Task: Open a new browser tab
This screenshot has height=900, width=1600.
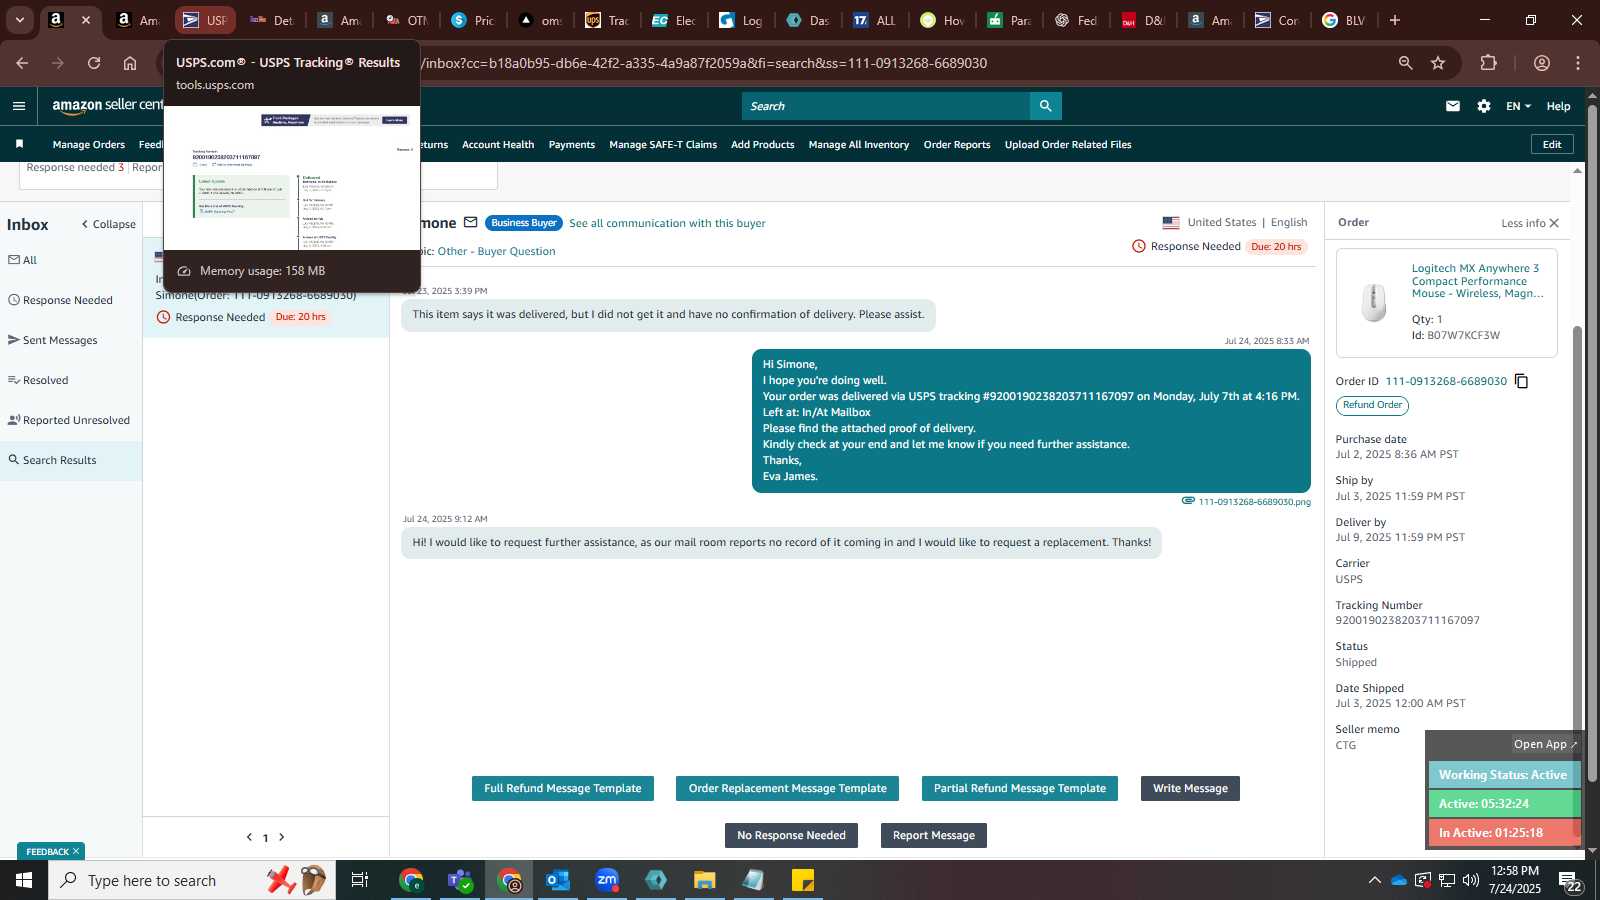Action: [x=1395, y=20]
